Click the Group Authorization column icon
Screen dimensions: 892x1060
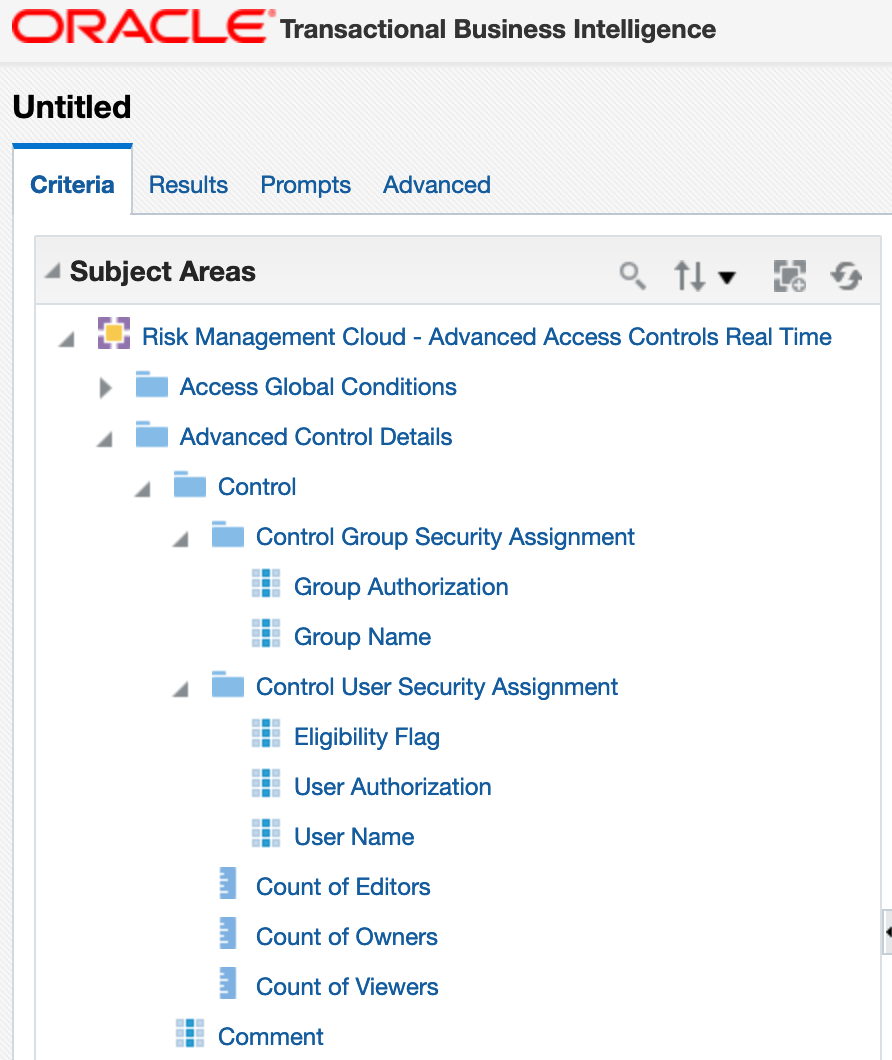[266, 583]
